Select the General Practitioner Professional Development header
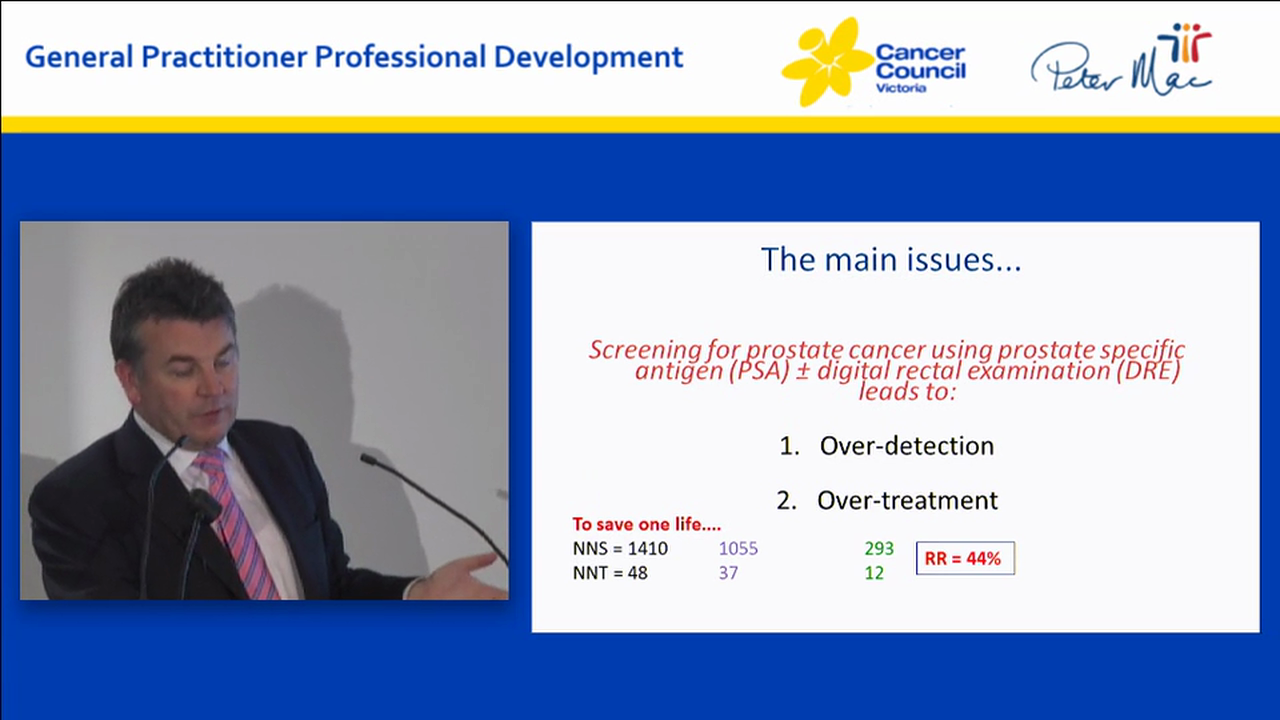 coord(352,57)
